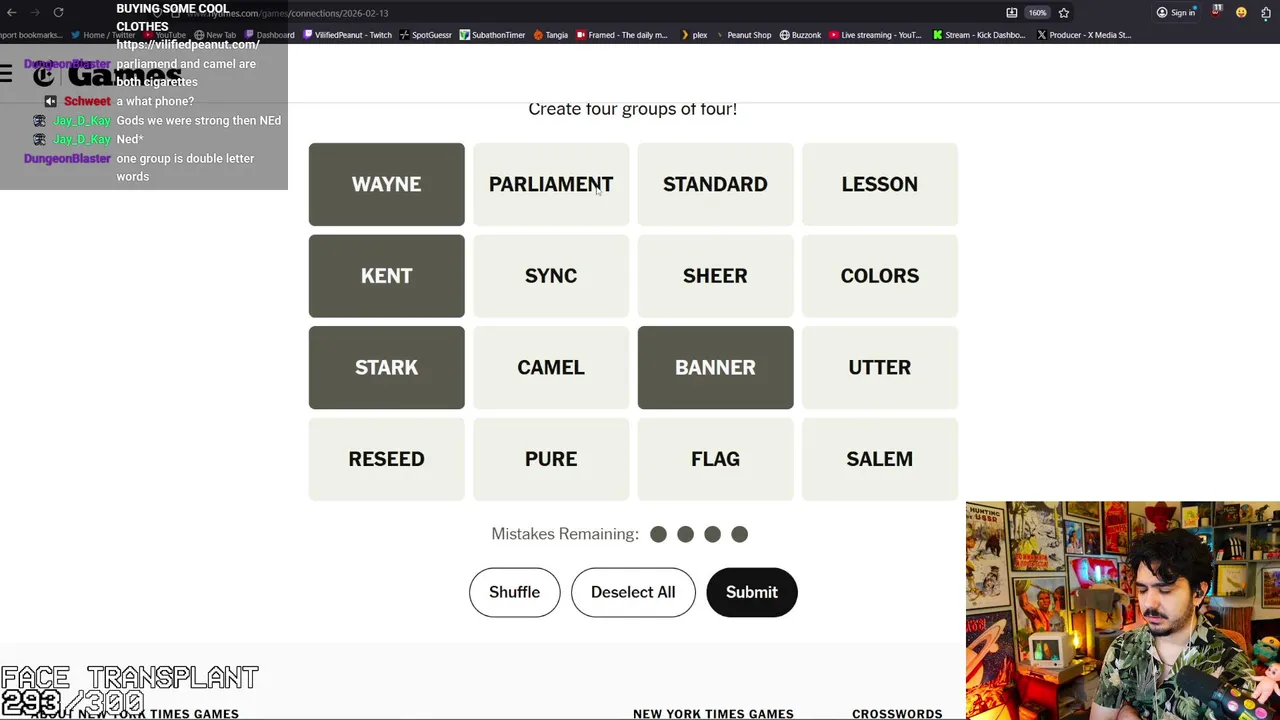Select the SYNC tile
Viewport: 1280px width, 720px height.
551,276
